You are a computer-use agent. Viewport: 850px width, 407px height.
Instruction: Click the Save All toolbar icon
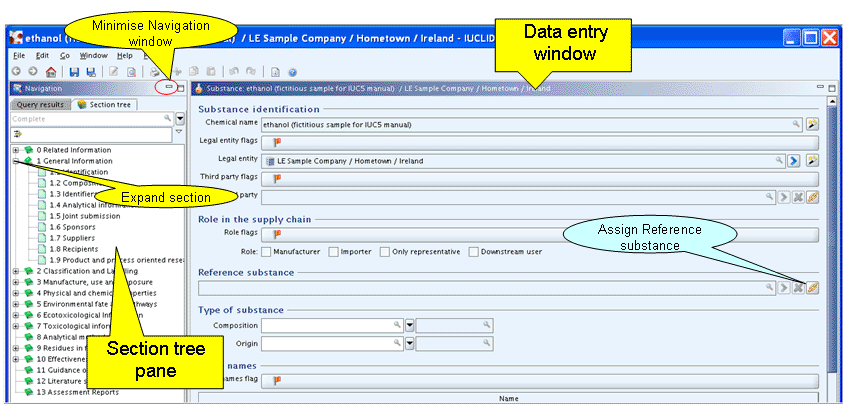[91, 71]
